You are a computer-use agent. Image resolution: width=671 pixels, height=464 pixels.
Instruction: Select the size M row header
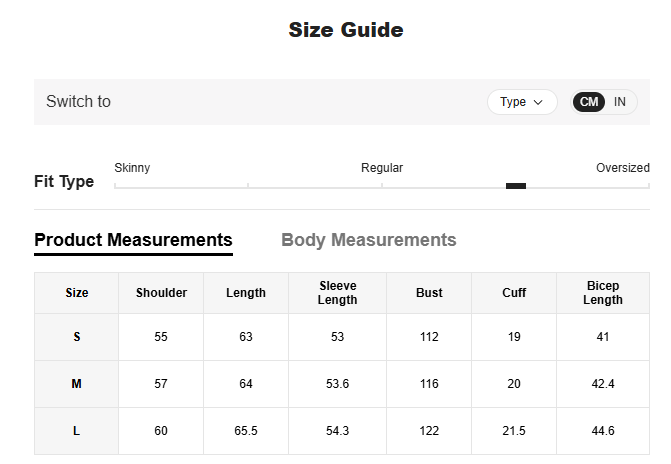(77, 384)
